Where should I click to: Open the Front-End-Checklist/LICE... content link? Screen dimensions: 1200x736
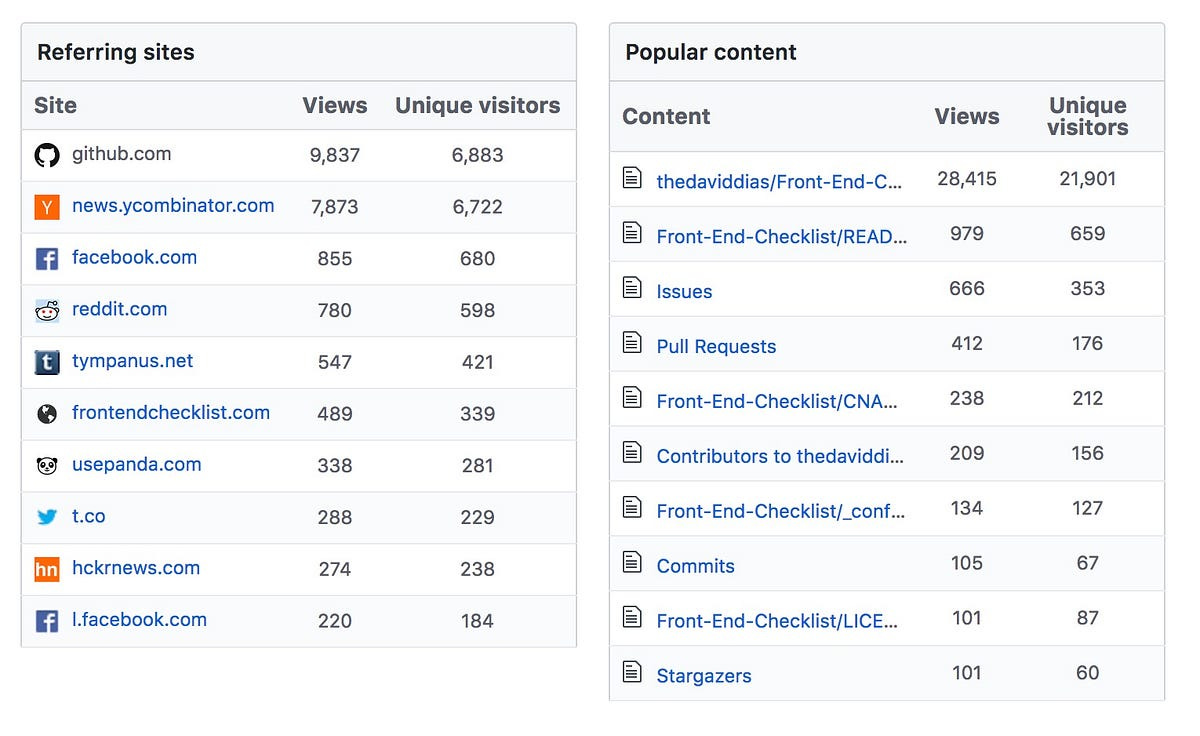[777, 621]
